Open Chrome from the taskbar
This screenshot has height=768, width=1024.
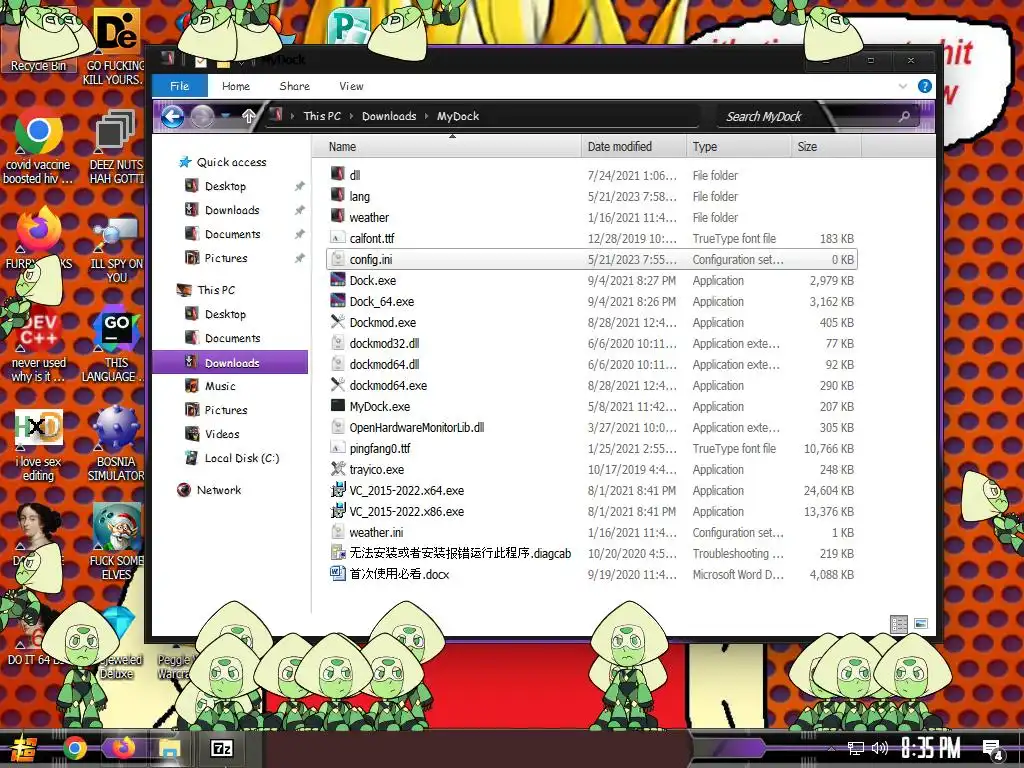coord(75,748)
